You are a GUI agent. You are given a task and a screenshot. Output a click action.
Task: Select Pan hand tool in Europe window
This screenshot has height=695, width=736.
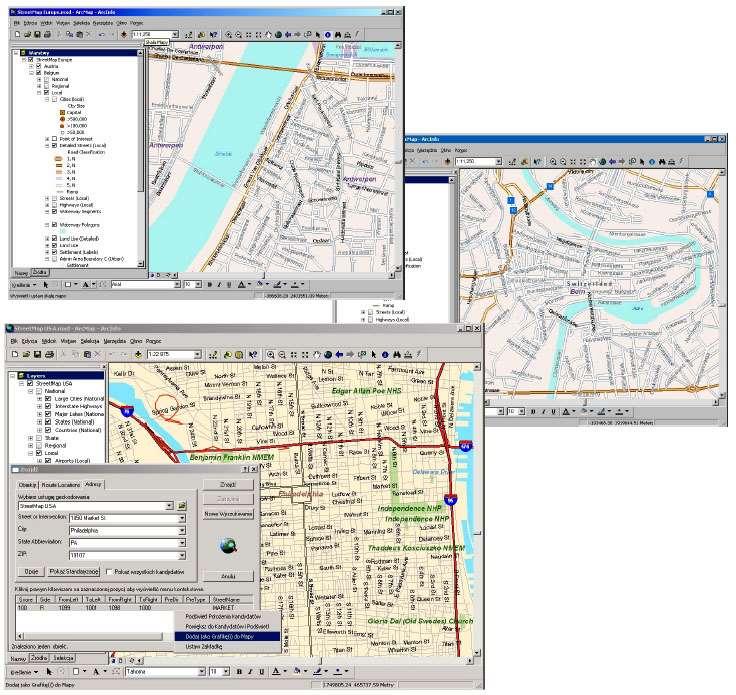click(268, 35)
